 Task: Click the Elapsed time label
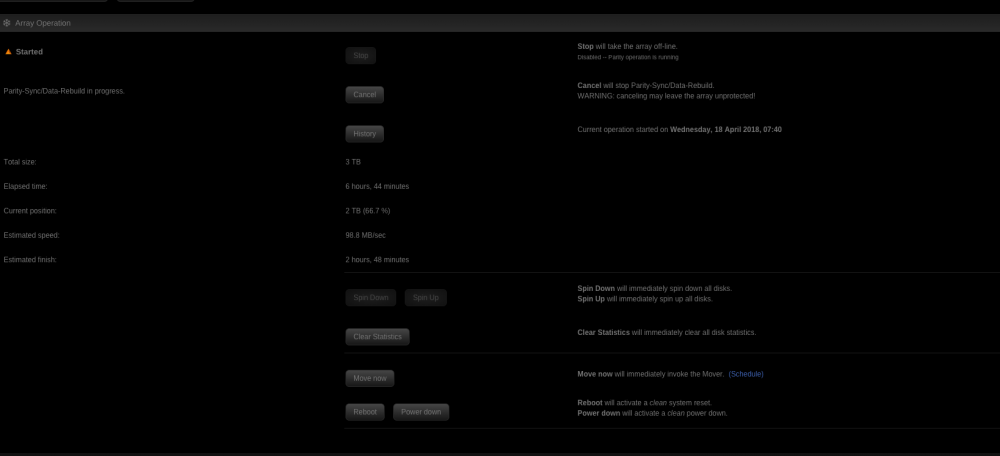[26, 186]
